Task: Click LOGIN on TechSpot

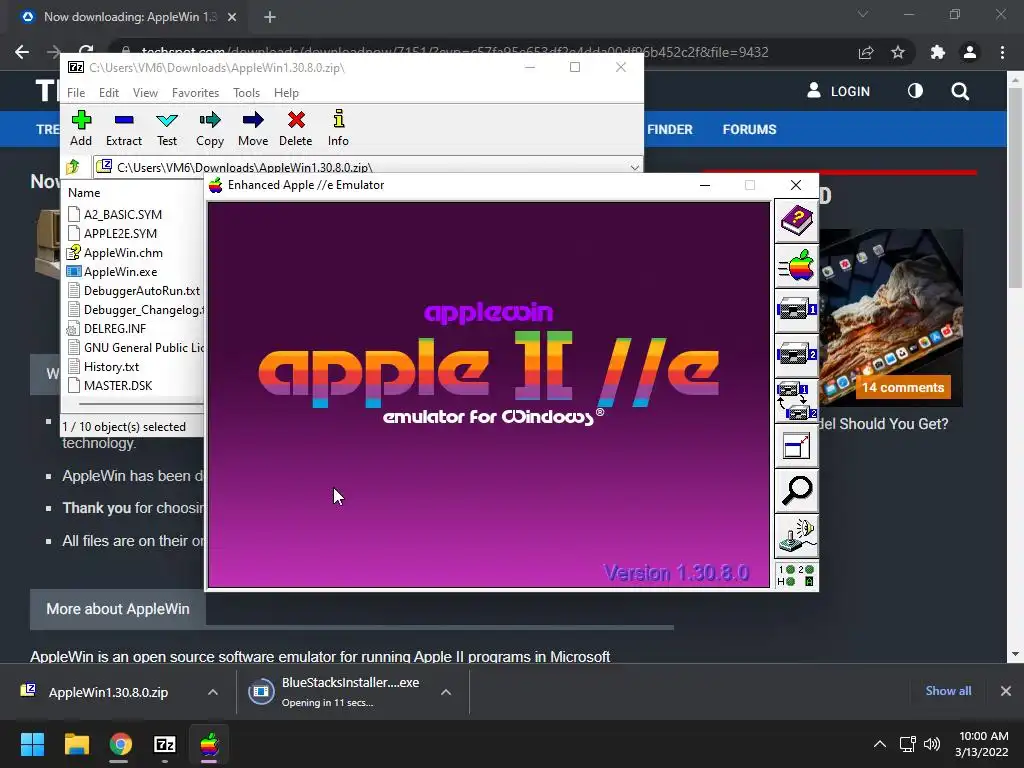Action: (x=839, y=91)
